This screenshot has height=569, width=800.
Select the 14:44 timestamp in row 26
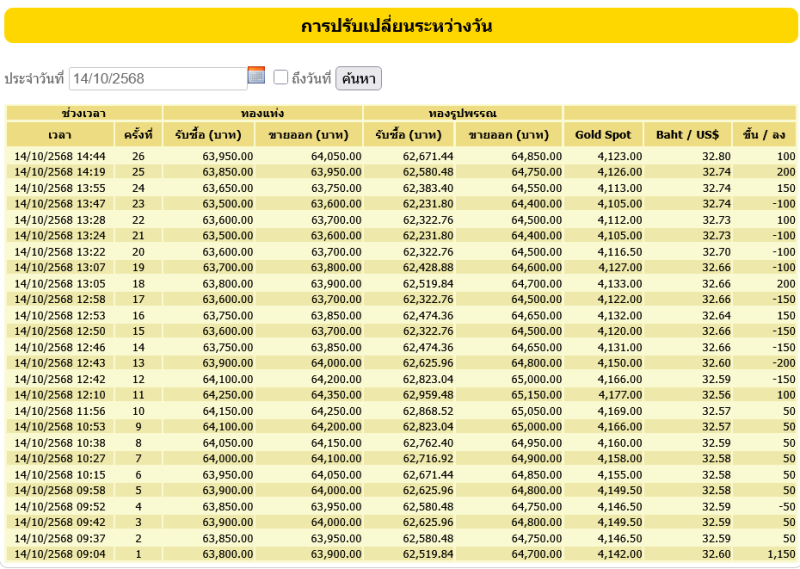(59, 156)
